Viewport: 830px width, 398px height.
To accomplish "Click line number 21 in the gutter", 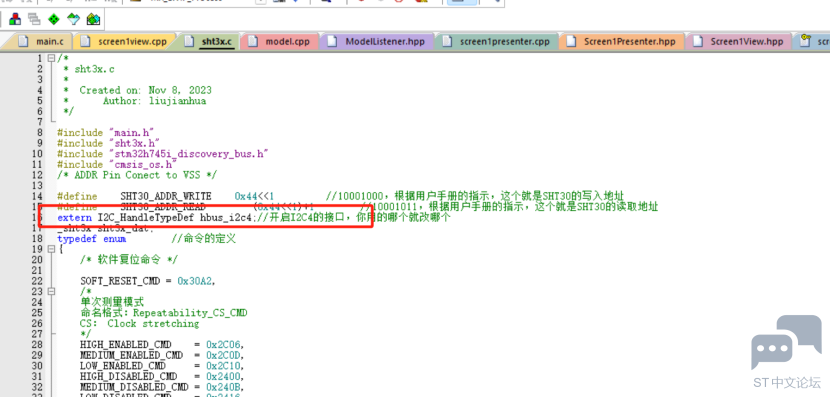I will pos(37,270).
